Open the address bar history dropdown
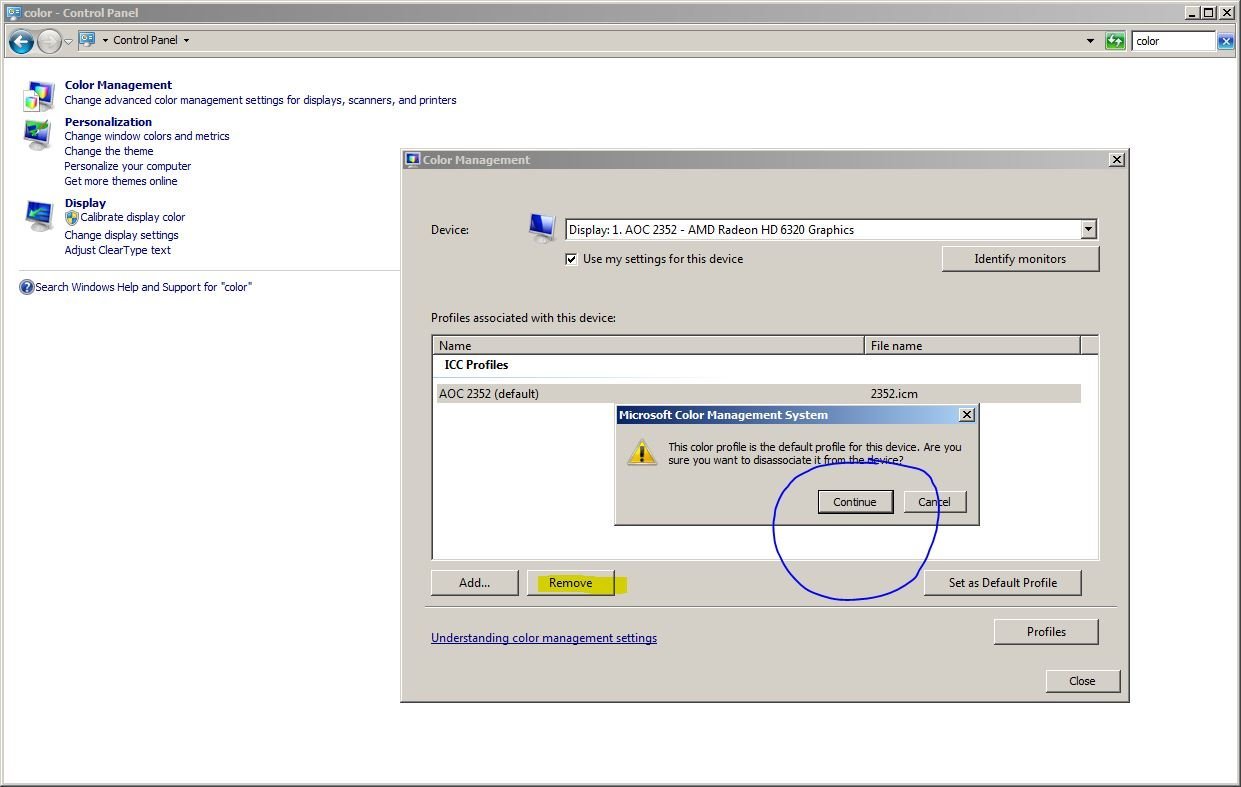This screenshot has width=1241, height=787. [x=1090, y=41]
